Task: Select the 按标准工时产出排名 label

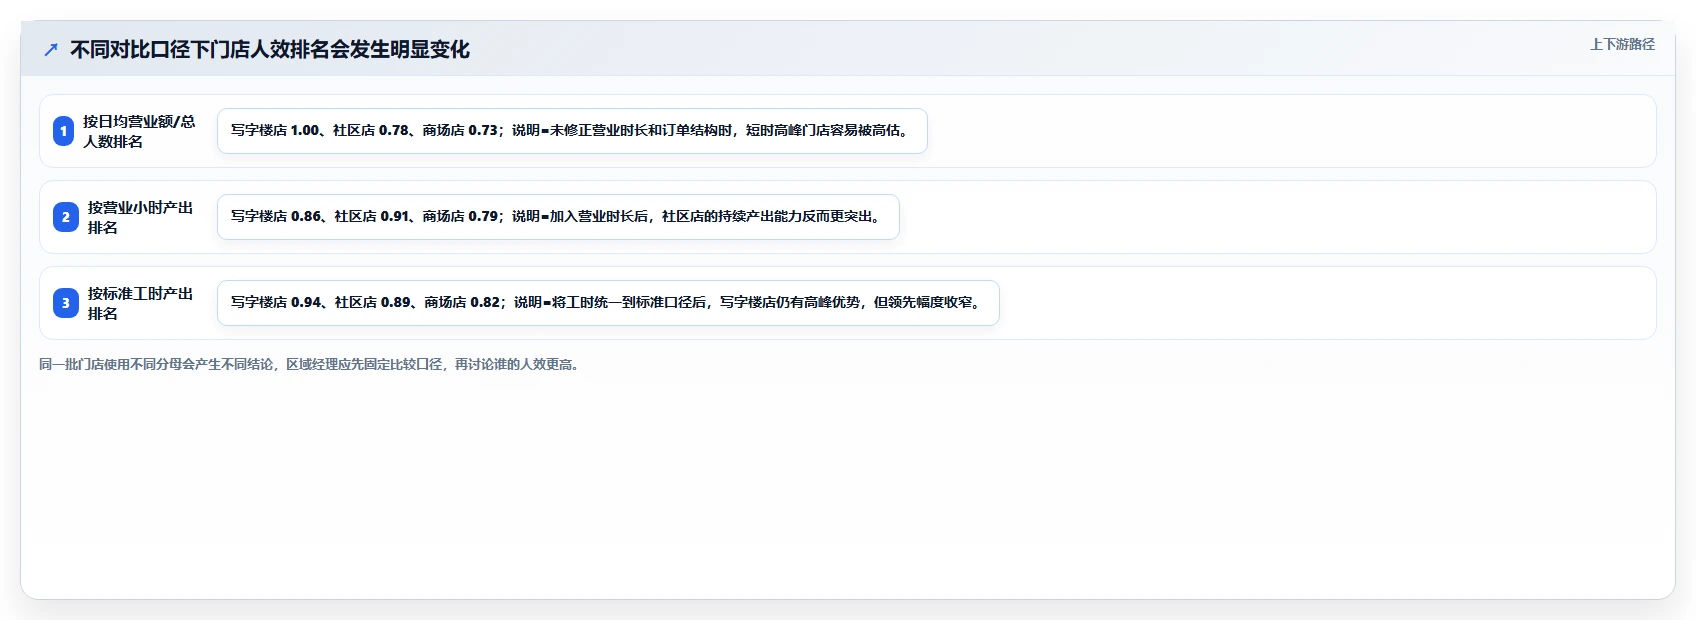Action: point(140,303)
